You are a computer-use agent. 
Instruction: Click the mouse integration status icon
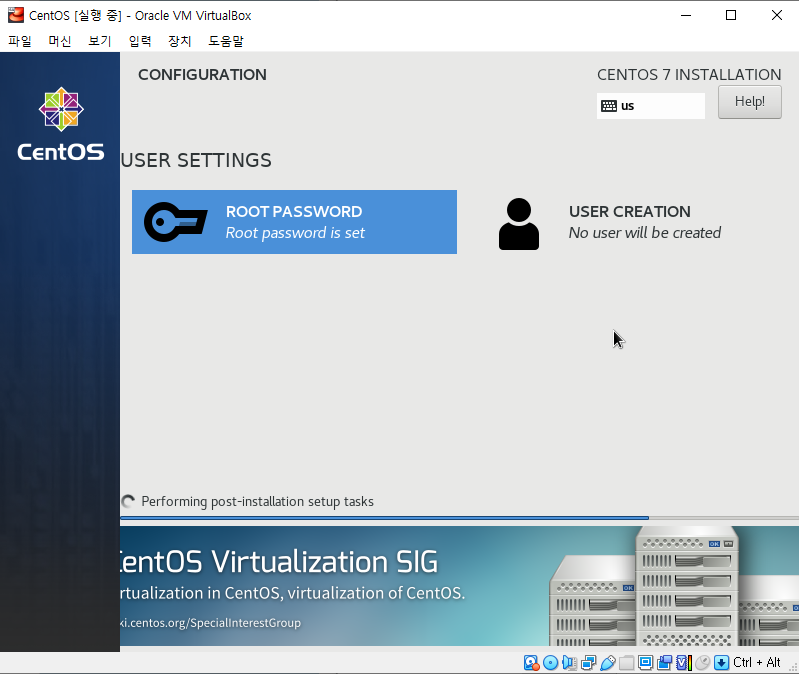click(703, 662)
